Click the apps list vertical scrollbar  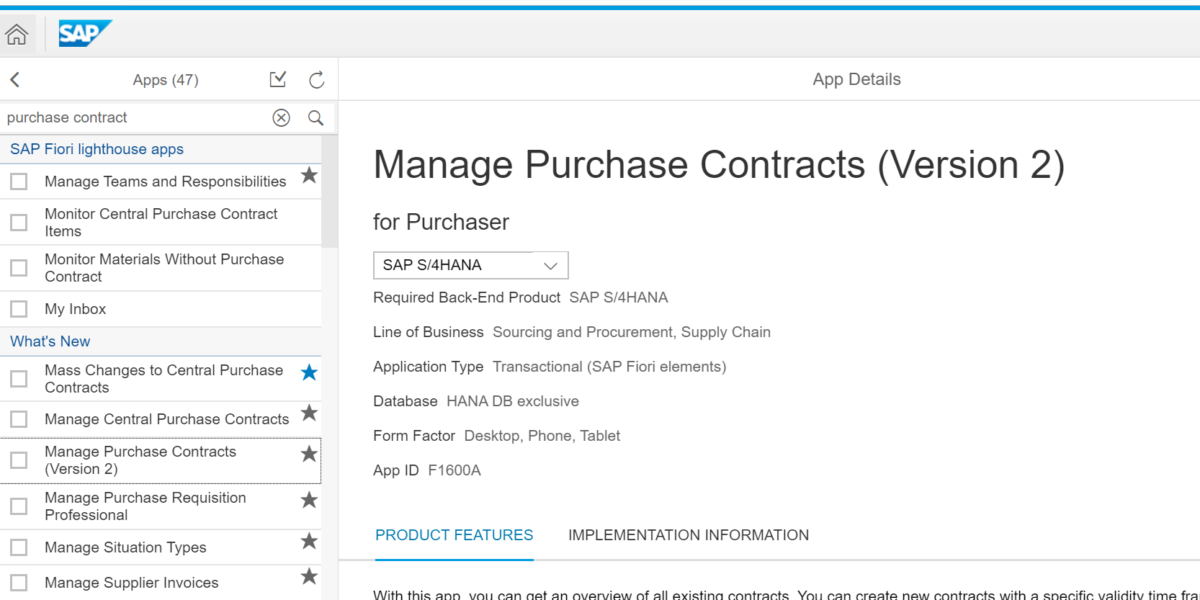click(x=329, y=190)
